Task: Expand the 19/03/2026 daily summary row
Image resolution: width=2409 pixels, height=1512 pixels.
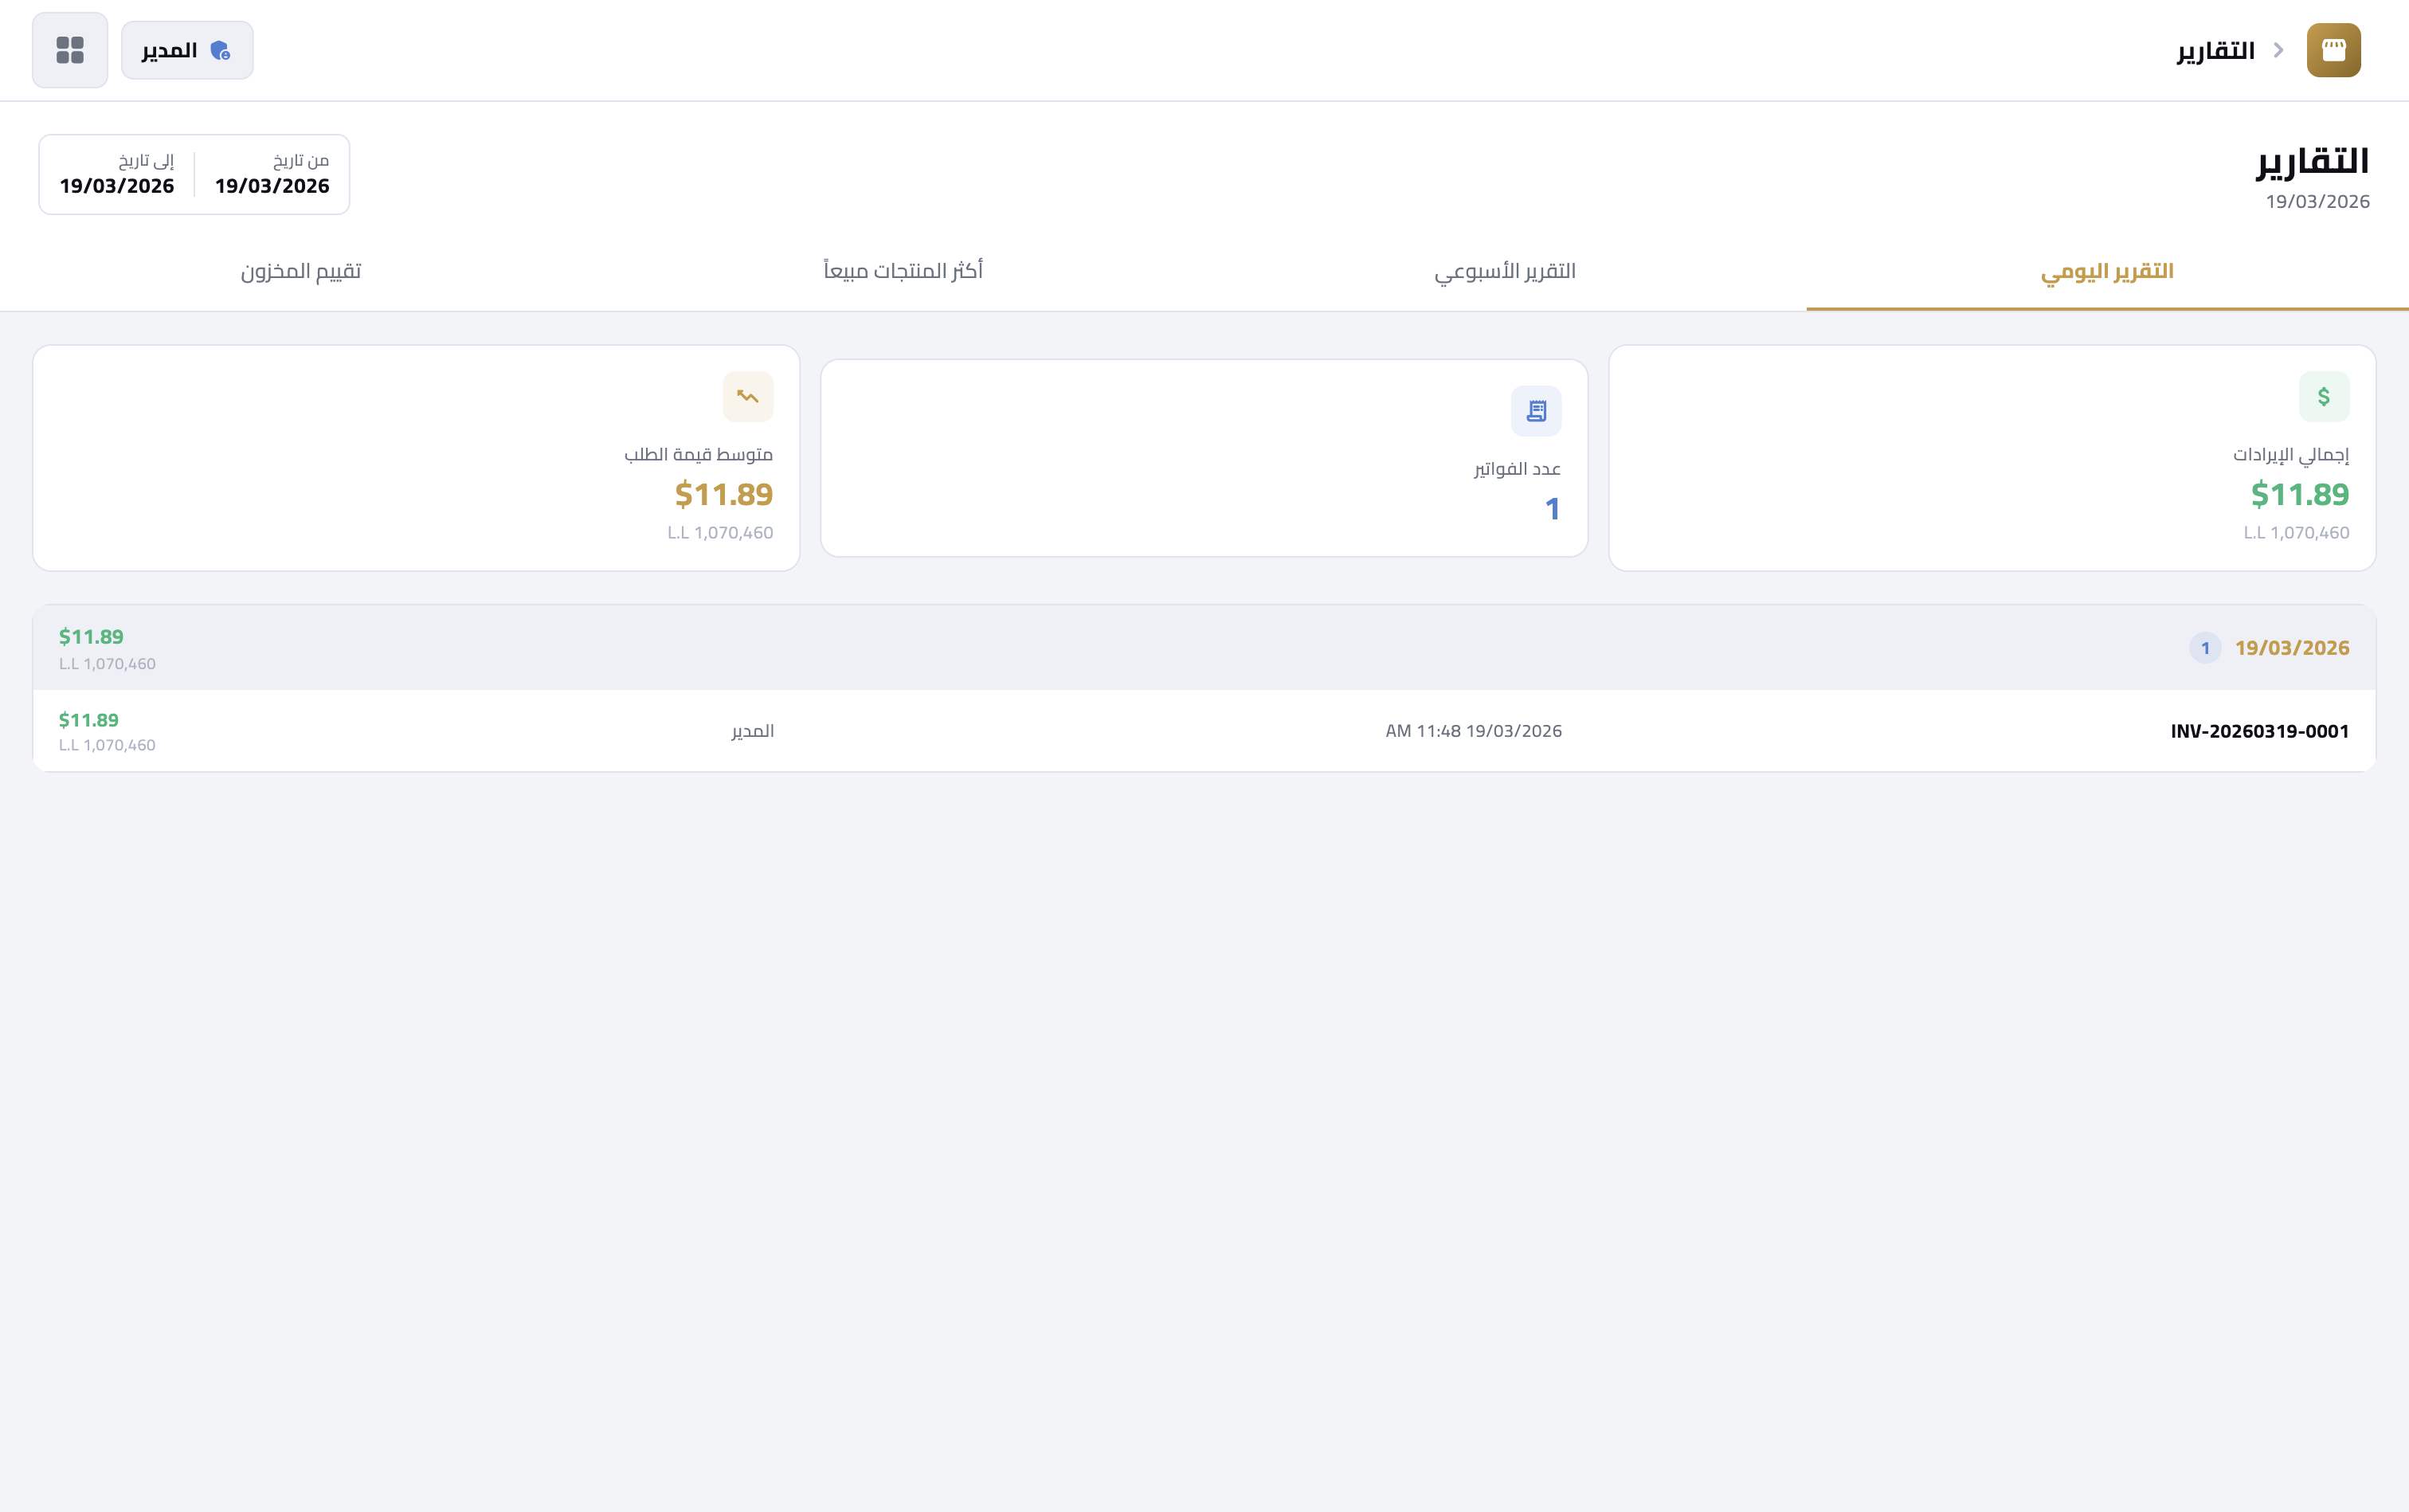Action: [1200, 647]
